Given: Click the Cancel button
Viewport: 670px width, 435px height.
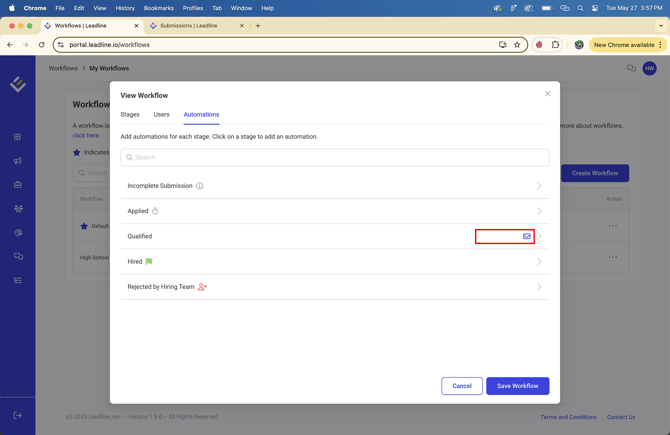Looking at the screenshot, I should 462,386.
